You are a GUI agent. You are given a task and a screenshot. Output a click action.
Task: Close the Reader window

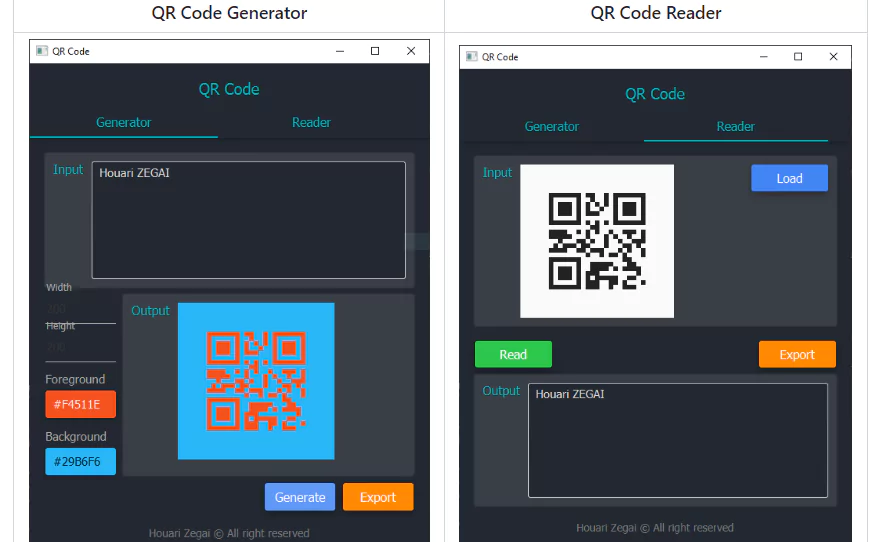tap(833, 57)
